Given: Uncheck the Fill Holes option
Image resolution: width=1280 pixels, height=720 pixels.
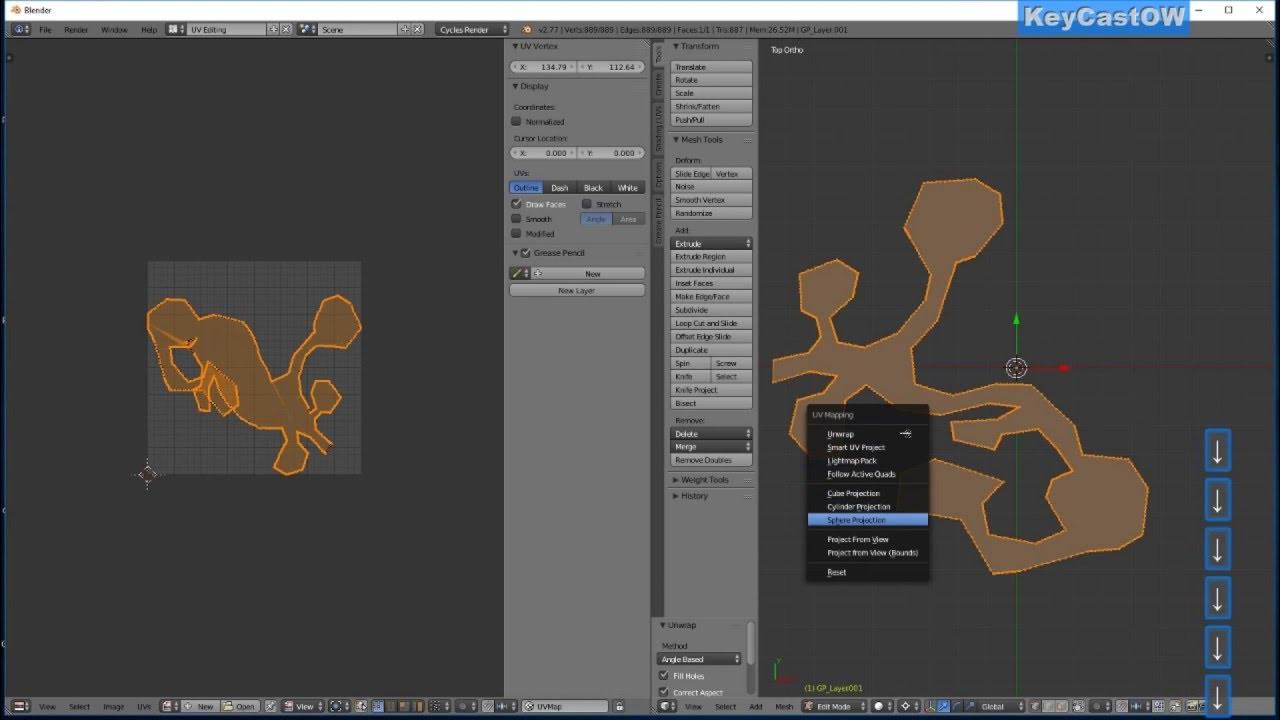Looking at the screenshot, I should coord(664,676).
